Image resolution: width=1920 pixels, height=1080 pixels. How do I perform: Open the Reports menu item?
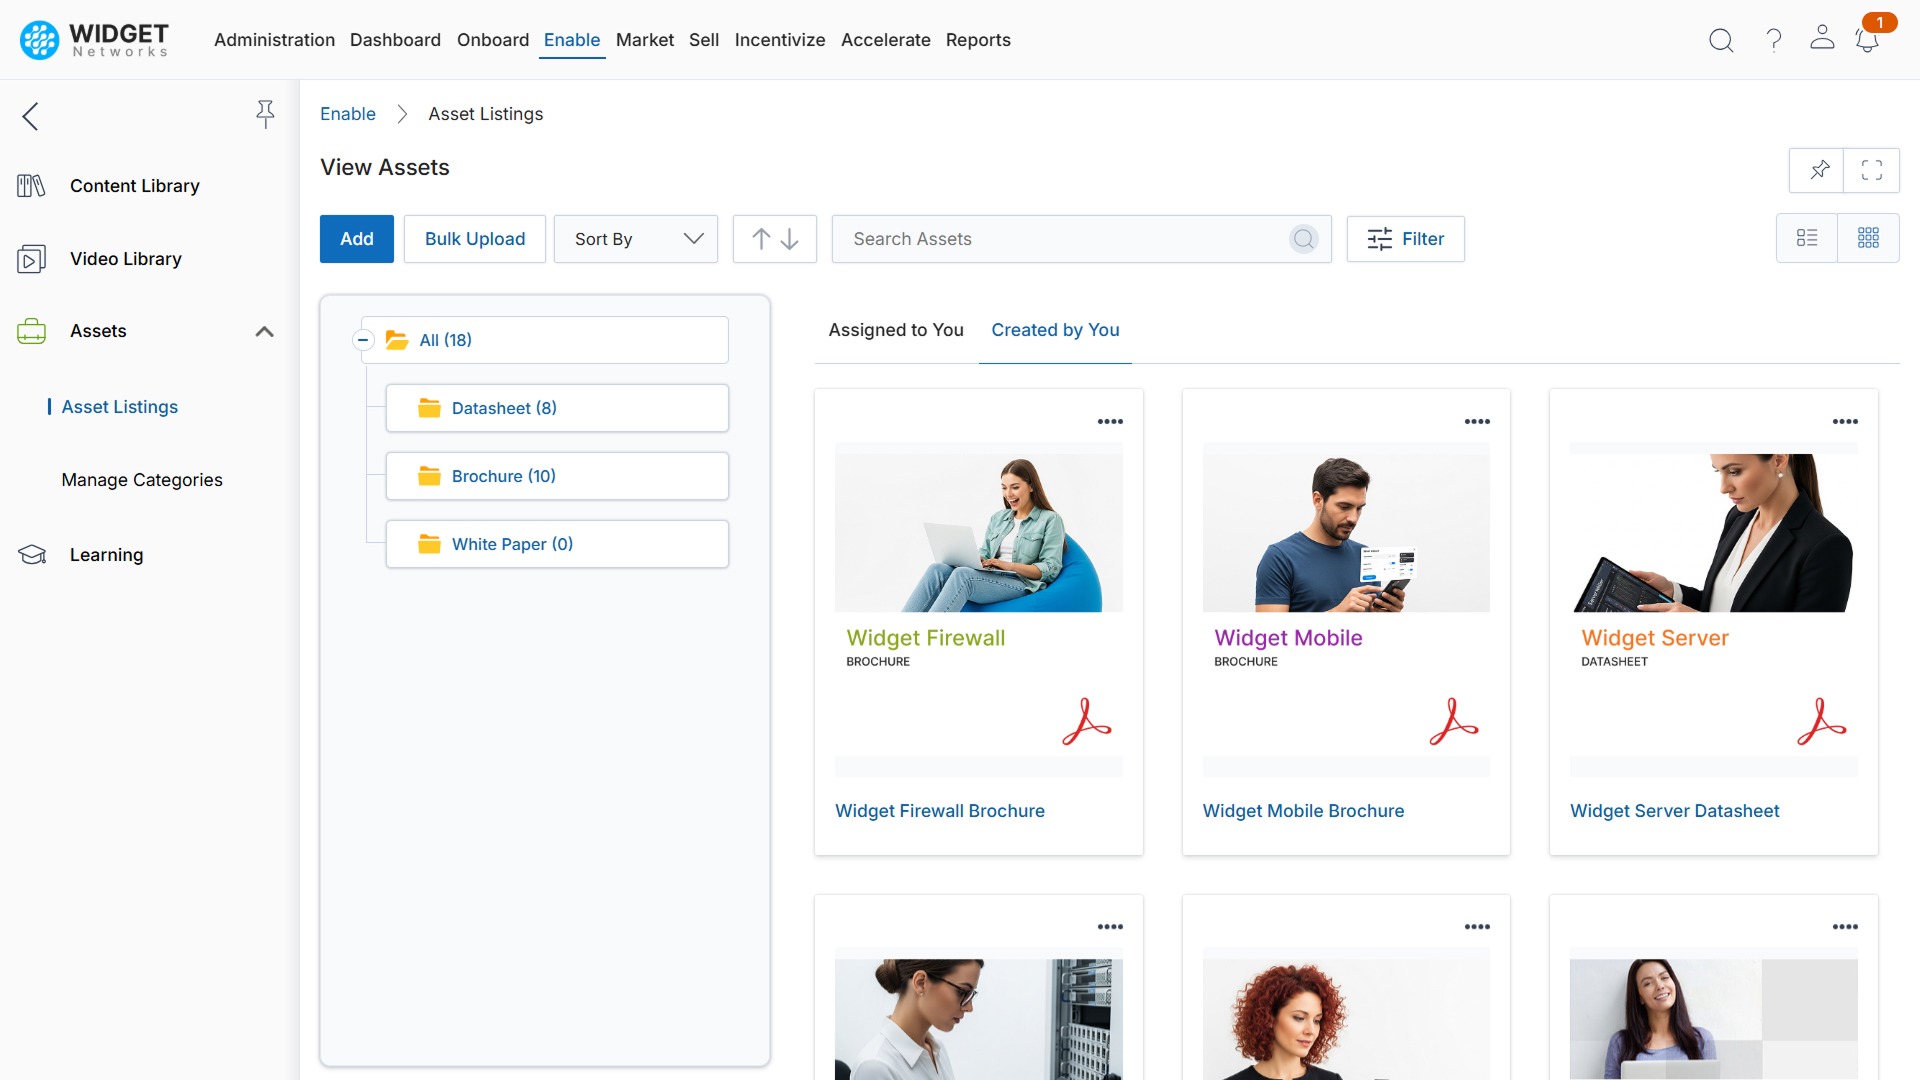pos(978,40)
